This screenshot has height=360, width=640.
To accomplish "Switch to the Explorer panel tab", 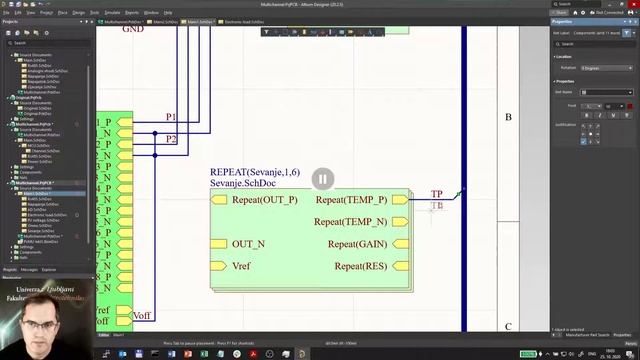I will (x=49, y=269).
